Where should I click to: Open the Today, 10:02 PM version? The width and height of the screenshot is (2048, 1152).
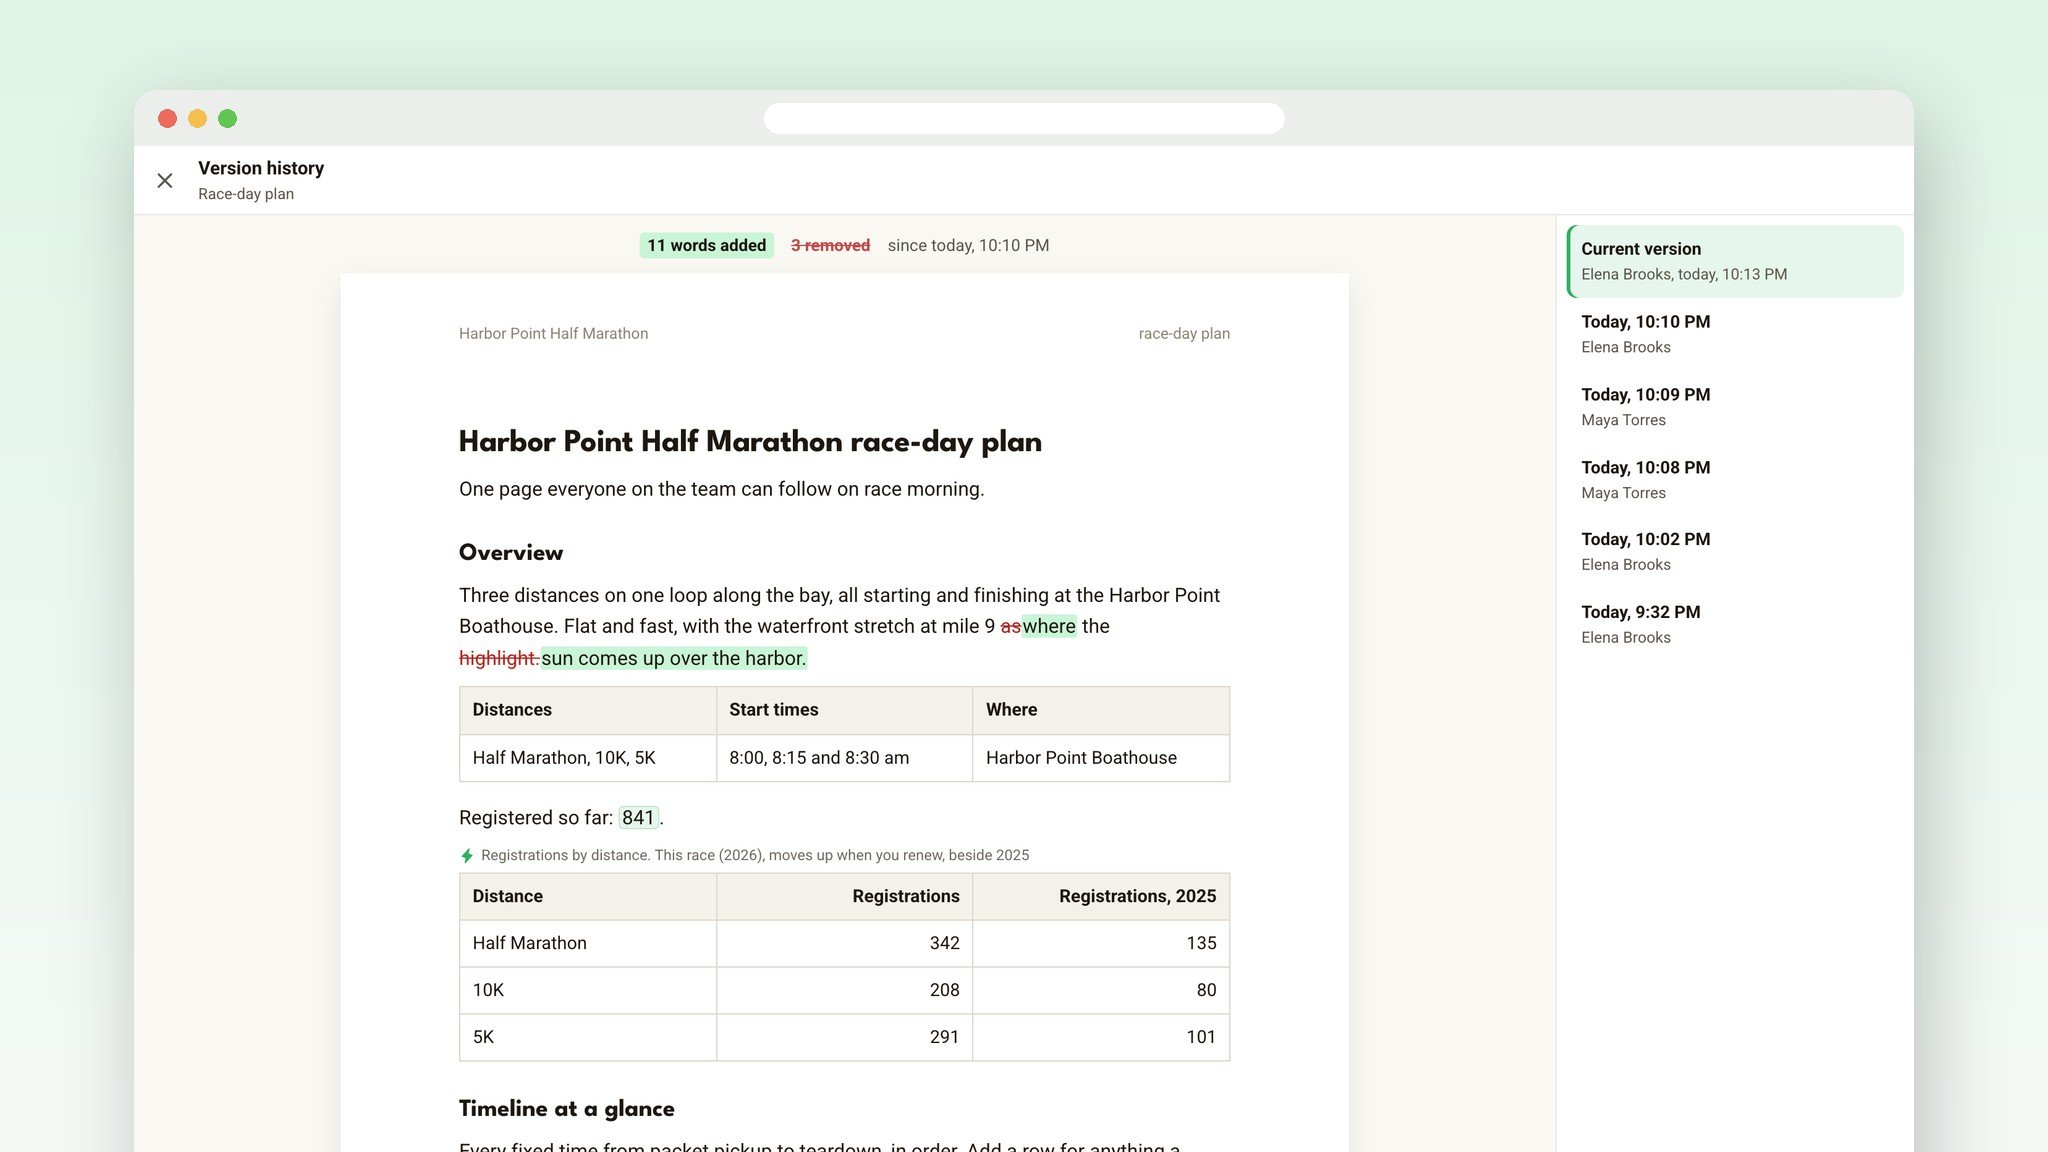[x=1735, y=552]
